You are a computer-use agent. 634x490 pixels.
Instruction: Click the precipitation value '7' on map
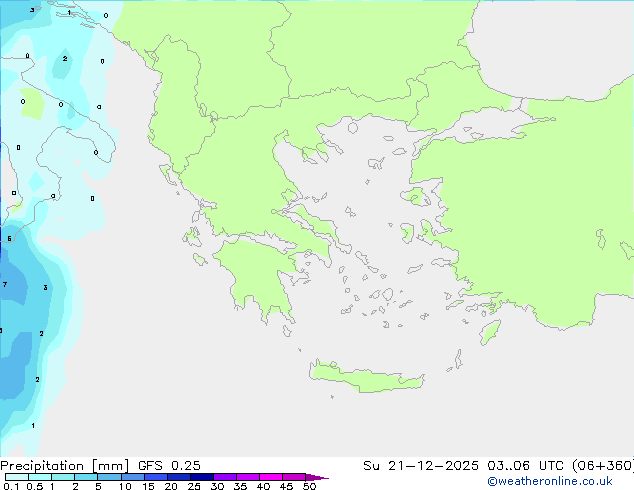[x=5, y=285]
